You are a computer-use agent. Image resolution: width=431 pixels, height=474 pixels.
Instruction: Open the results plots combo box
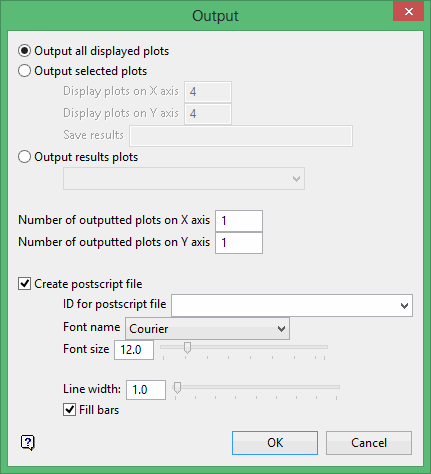coord(184,179)
